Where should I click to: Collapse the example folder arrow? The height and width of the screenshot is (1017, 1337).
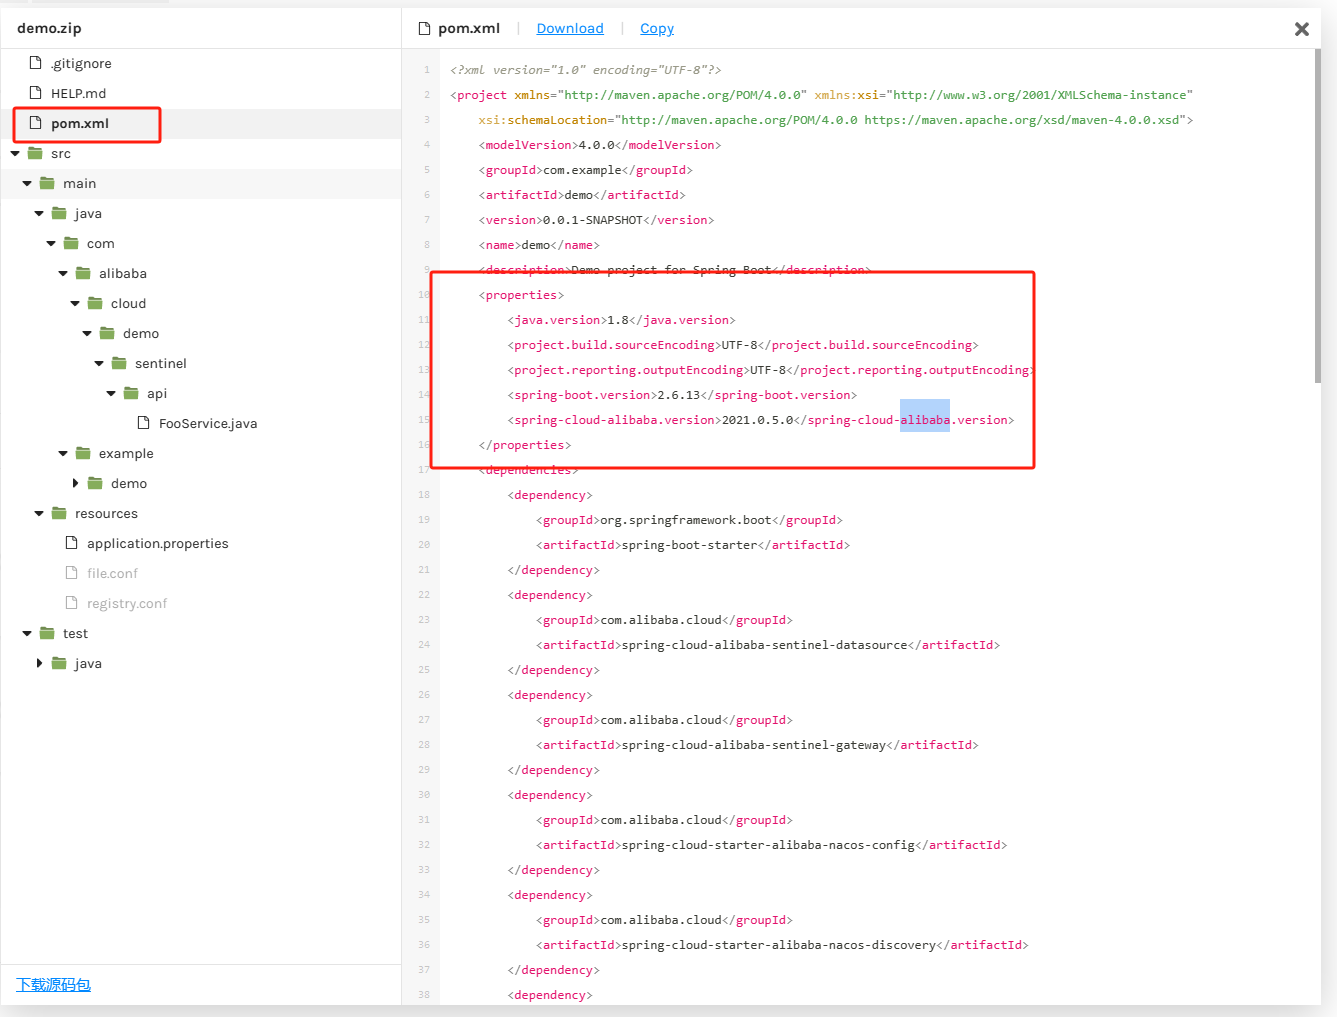[x=63, y=453]
